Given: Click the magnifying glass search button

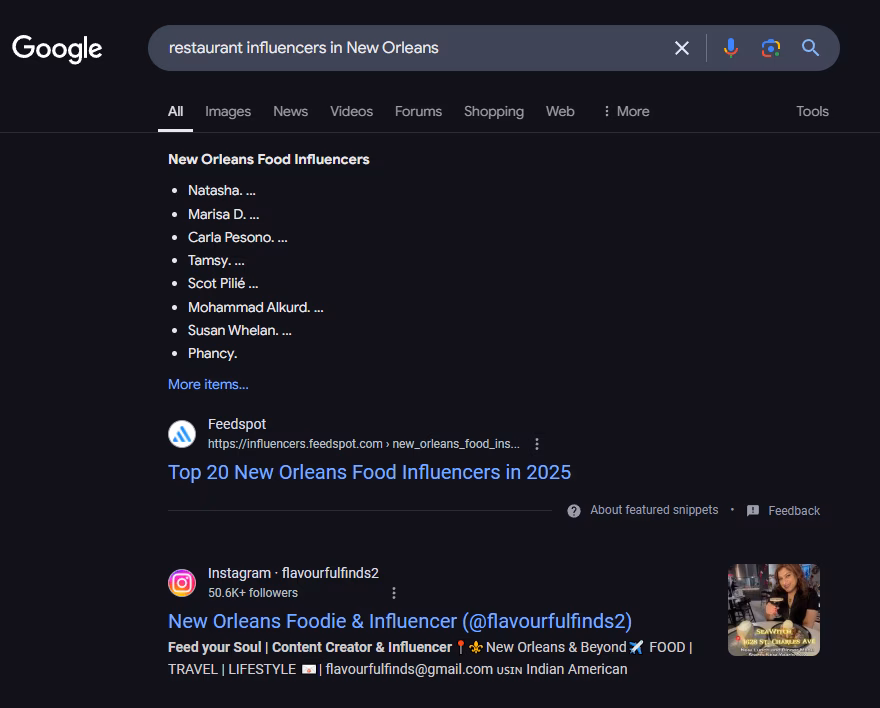Looking at the screenshot, I should (811, 48).
